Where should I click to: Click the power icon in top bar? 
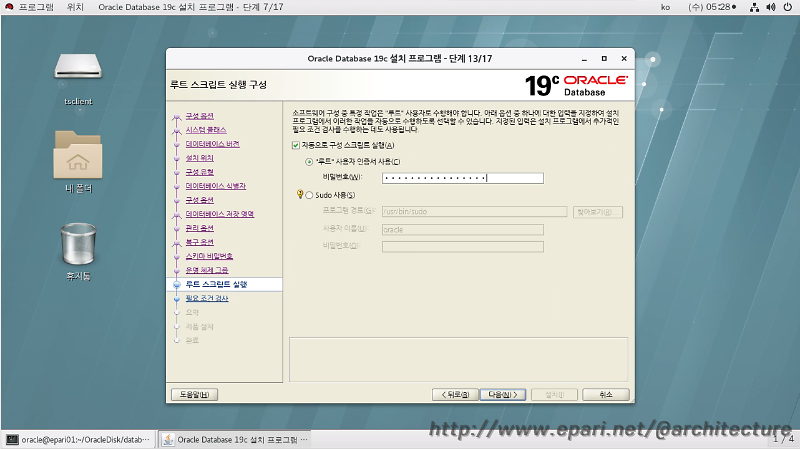point(788,7)
